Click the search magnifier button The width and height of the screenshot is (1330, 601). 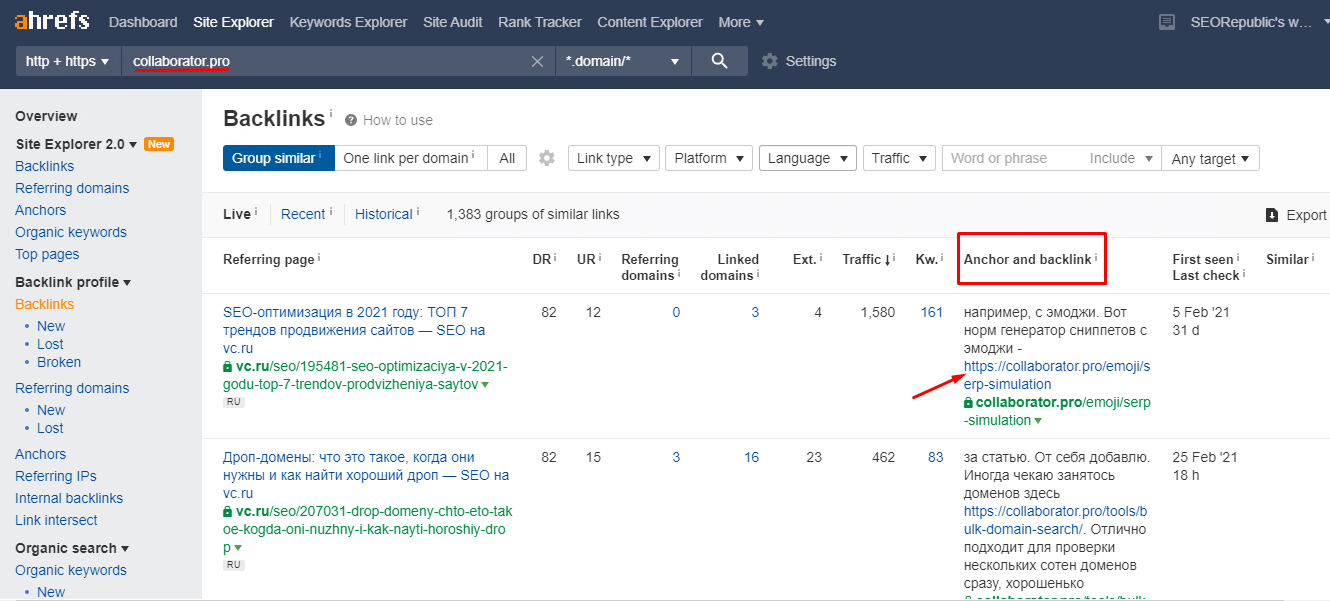719,61
